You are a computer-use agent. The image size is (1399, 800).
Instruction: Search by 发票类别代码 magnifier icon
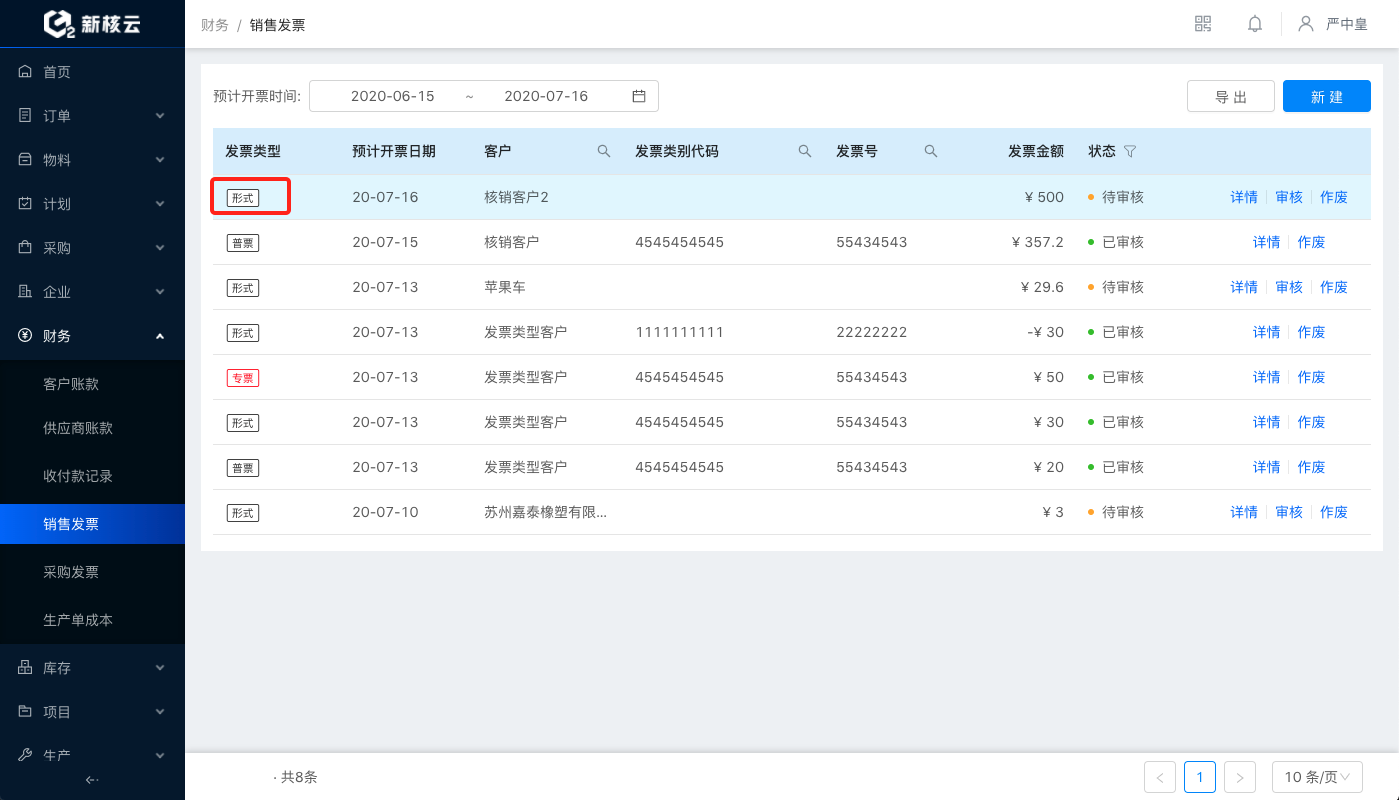(805, 151)
